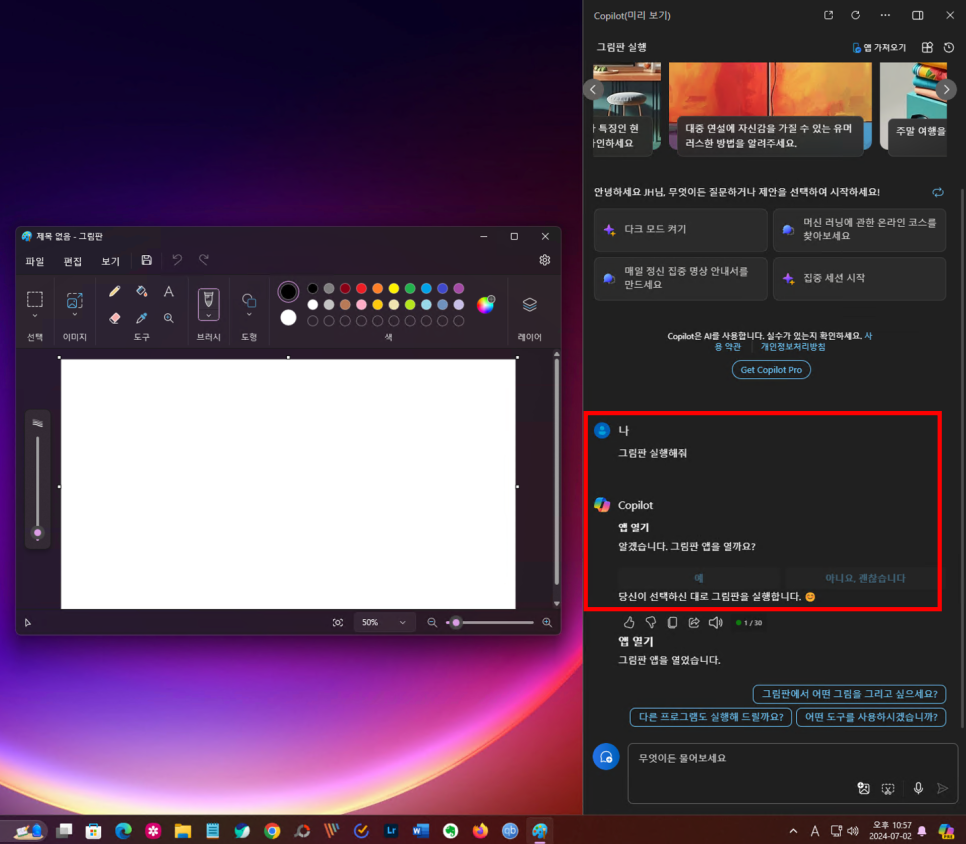Show next suggestion card arrow
The width and height of the screenshot is (966, 844).
tap(946, 90)
